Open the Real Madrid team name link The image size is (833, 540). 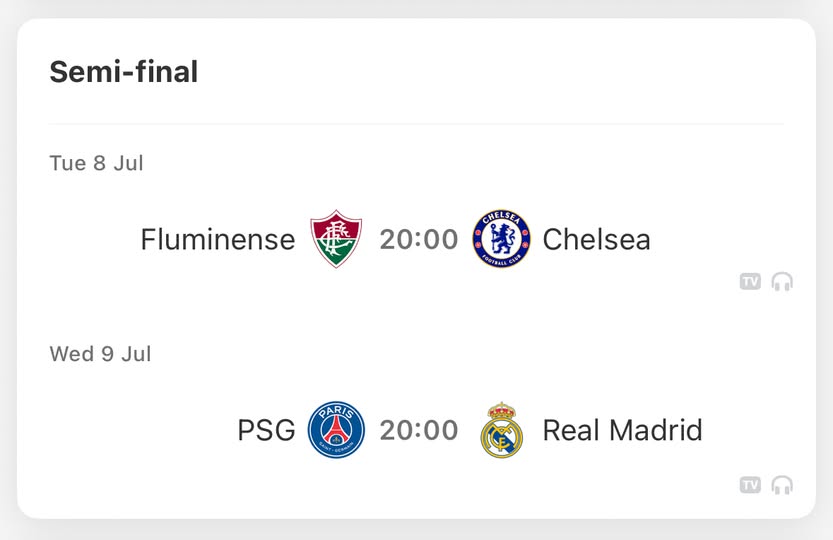point(622,430)
